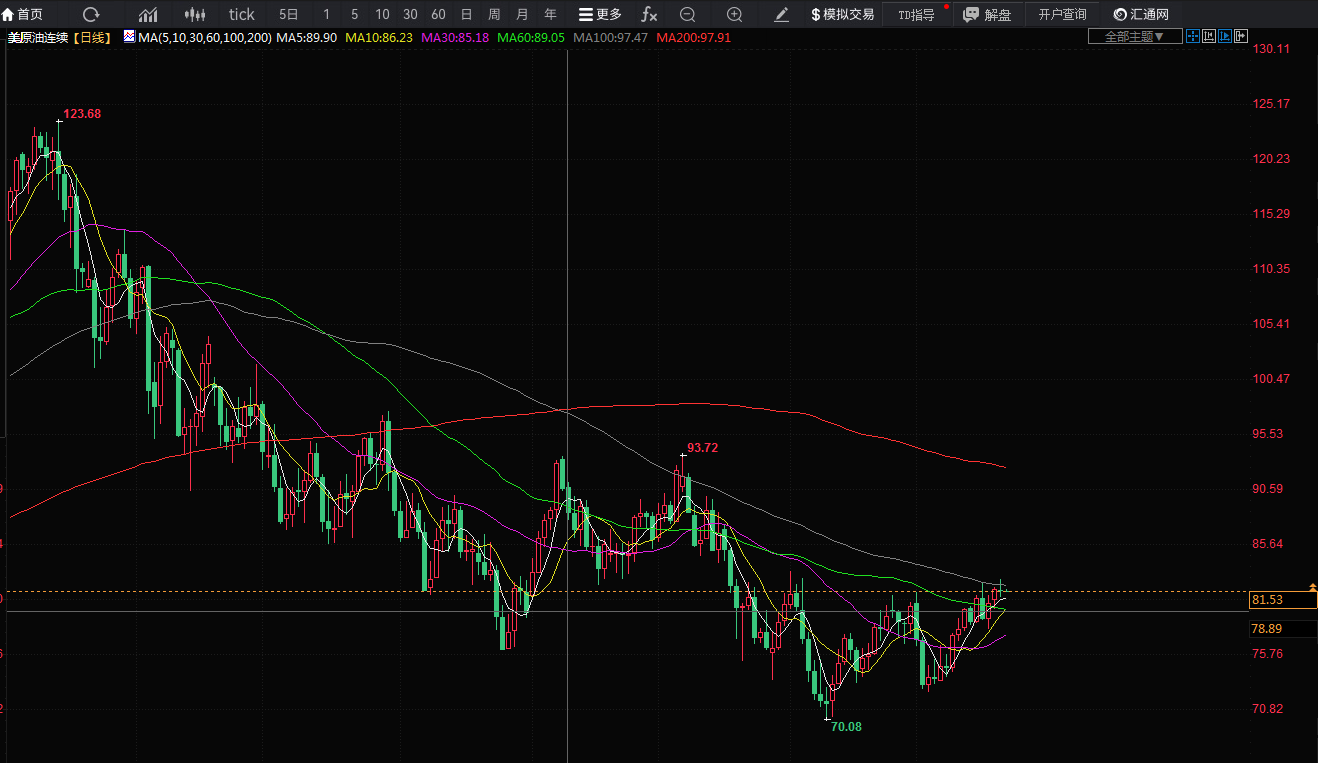Switch to the line chart view icon
Screen dimensions: 1318x763
pos(148,14)
